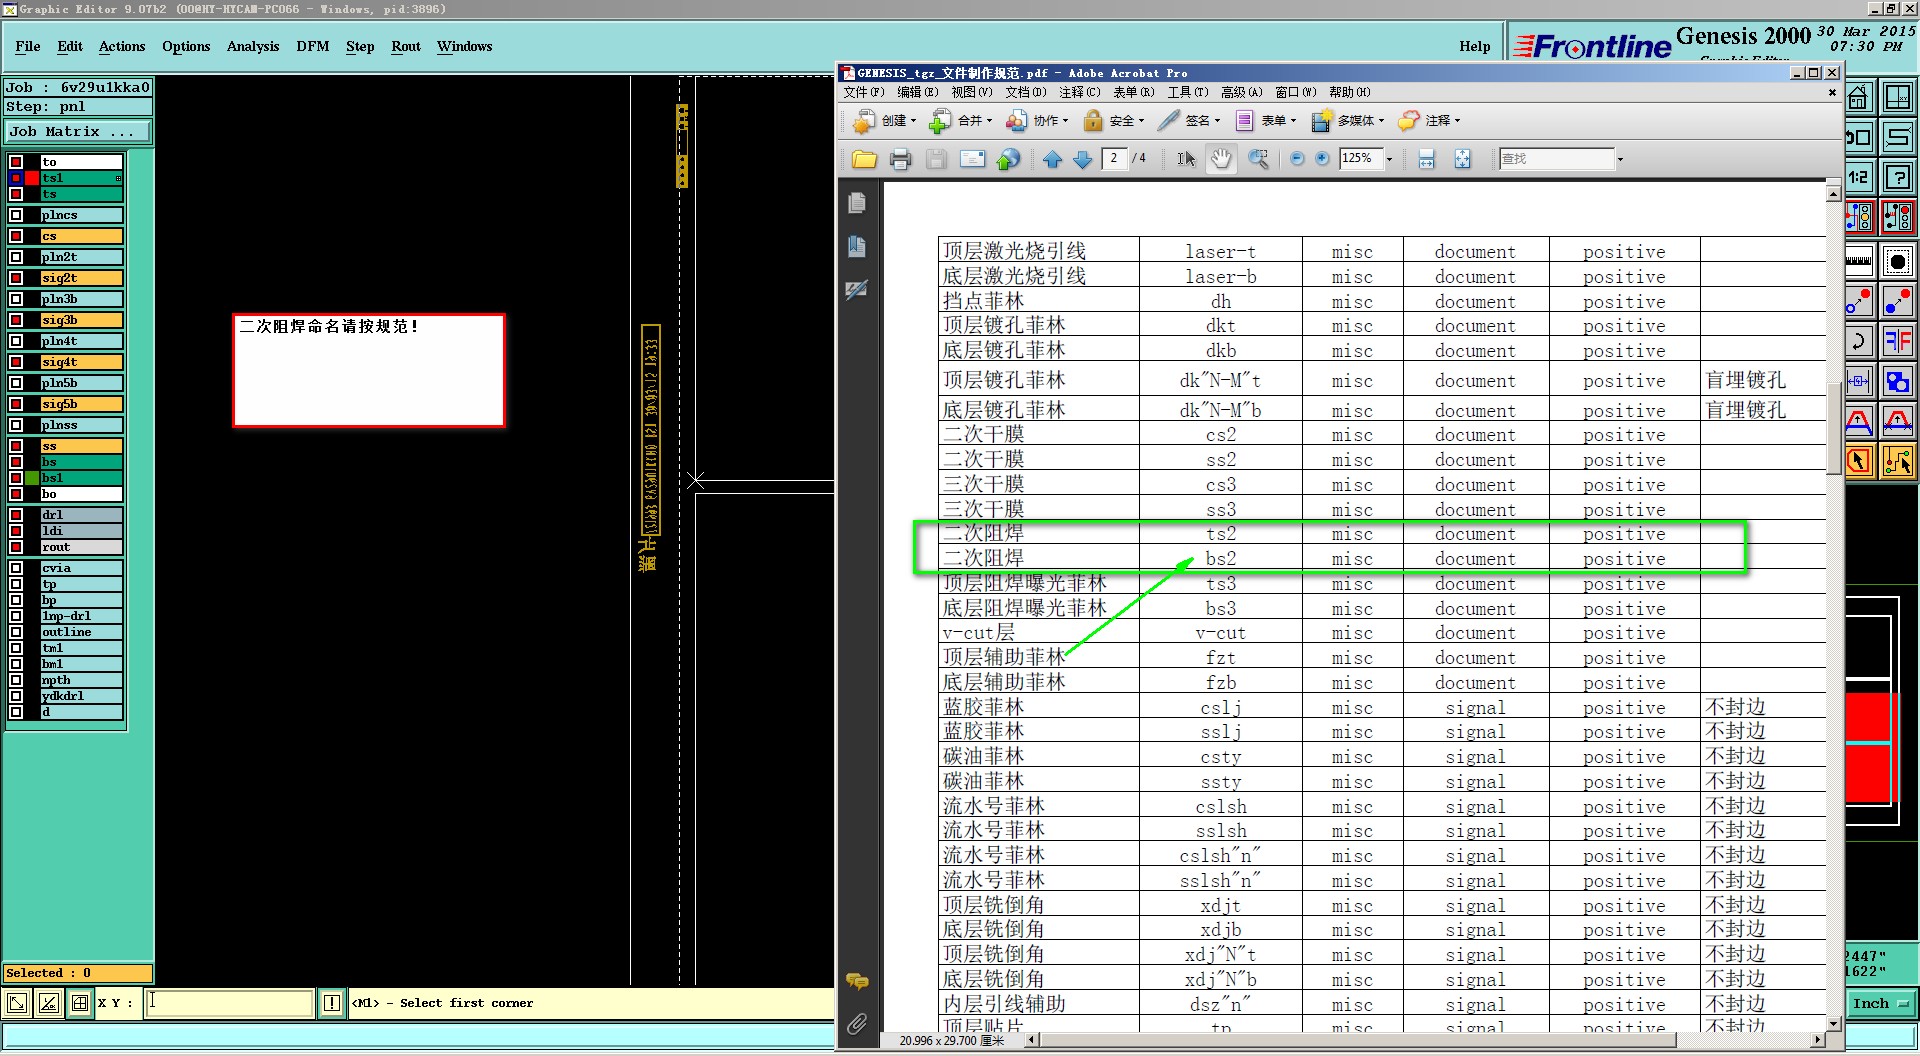Click the Acrobat page number field

[1114, 159]
